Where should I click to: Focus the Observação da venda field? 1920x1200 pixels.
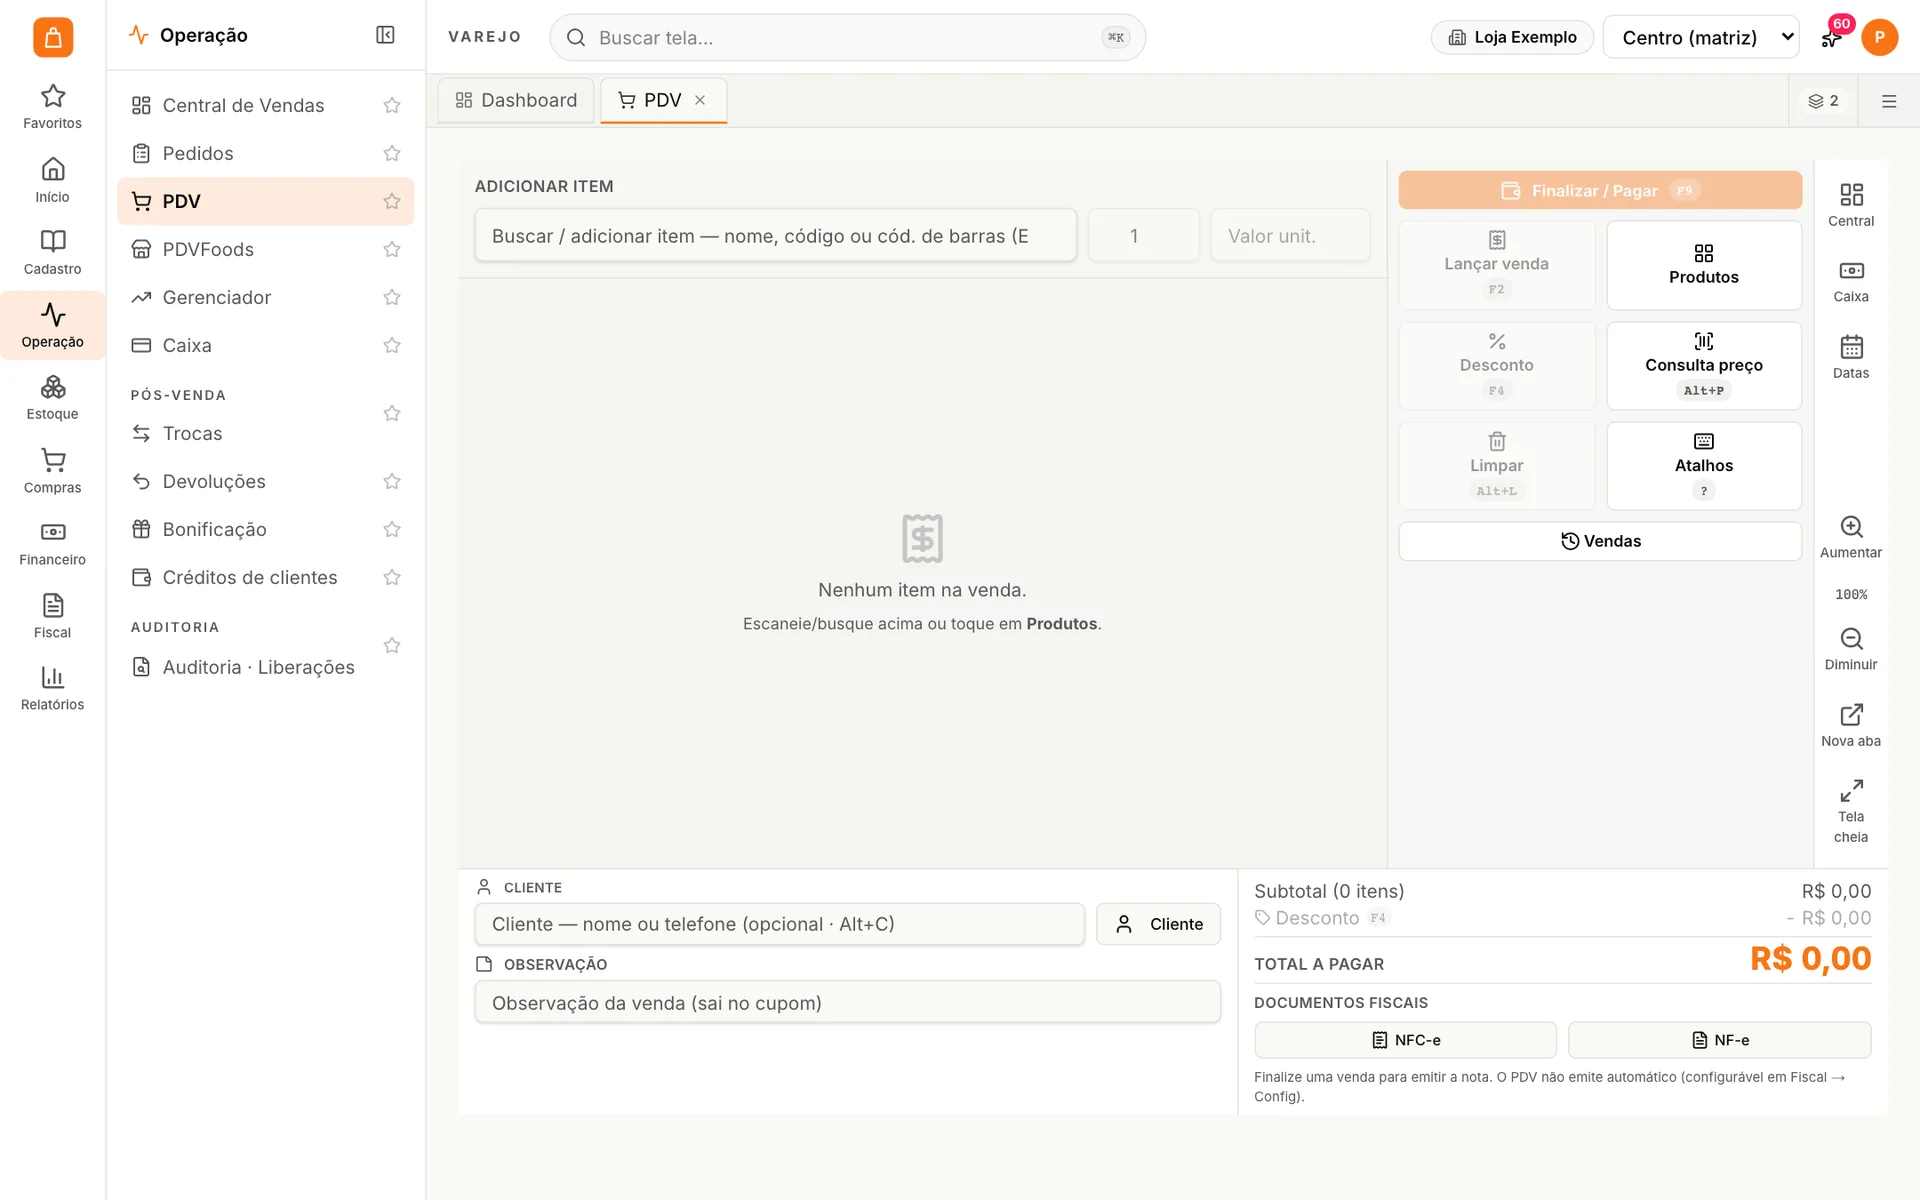pyautogui.click(x=847, y=1003)
